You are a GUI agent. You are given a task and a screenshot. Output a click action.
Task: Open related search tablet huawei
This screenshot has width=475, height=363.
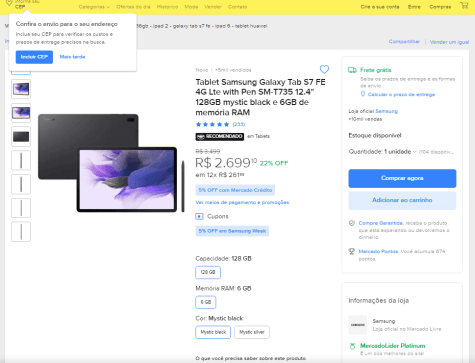click(x=251, y=26)
